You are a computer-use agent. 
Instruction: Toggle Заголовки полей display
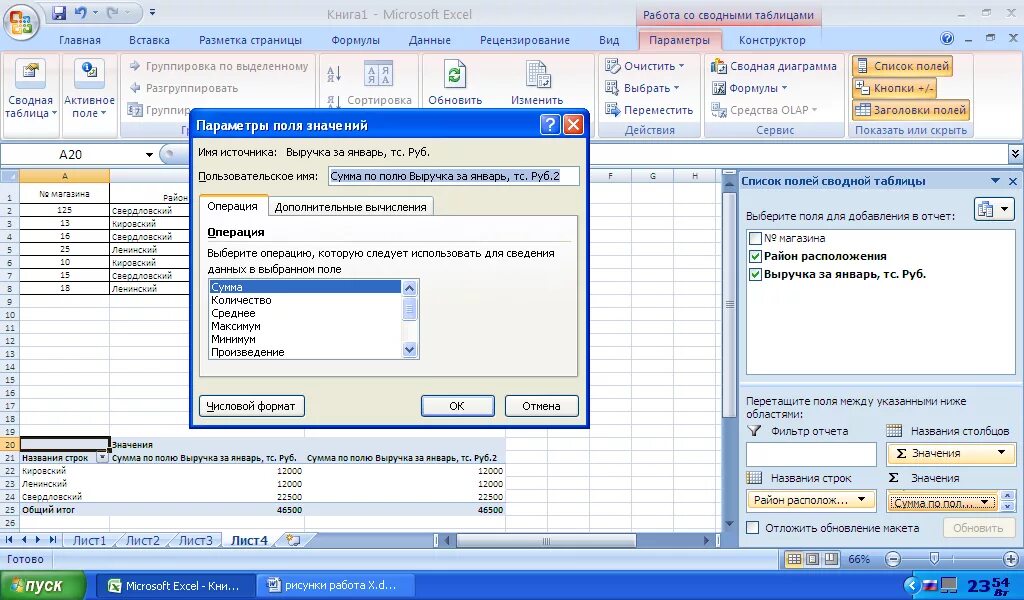click(x=910, y=110)
